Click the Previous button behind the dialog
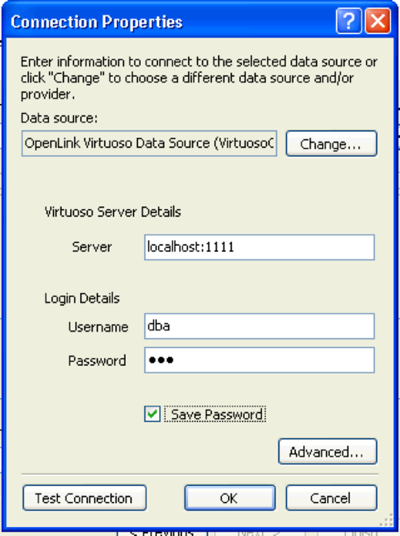This screenshot has height=536, width=400. tap(162, 533)
